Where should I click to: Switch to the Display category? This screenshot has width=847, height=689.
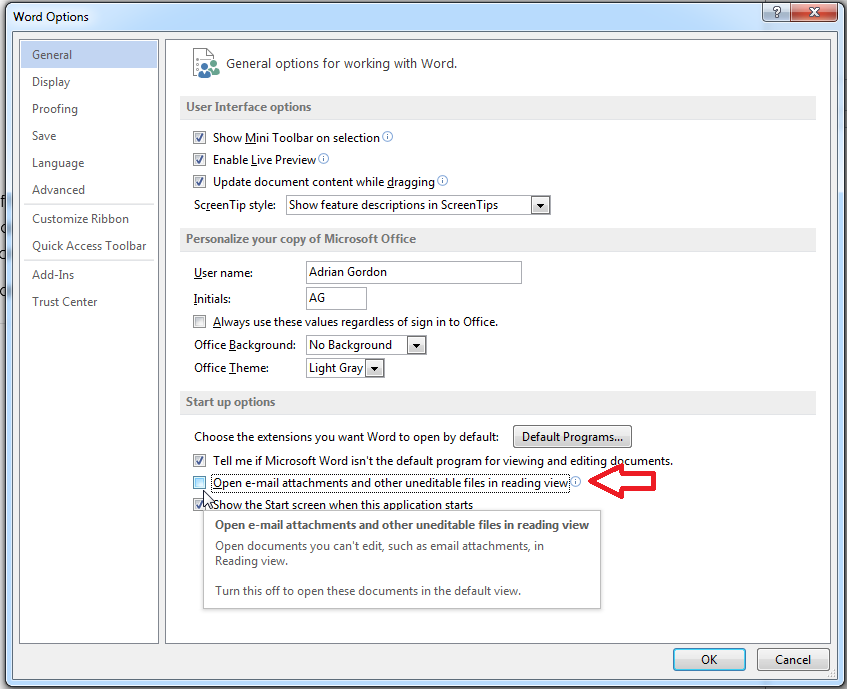click(x=89, y=82)
